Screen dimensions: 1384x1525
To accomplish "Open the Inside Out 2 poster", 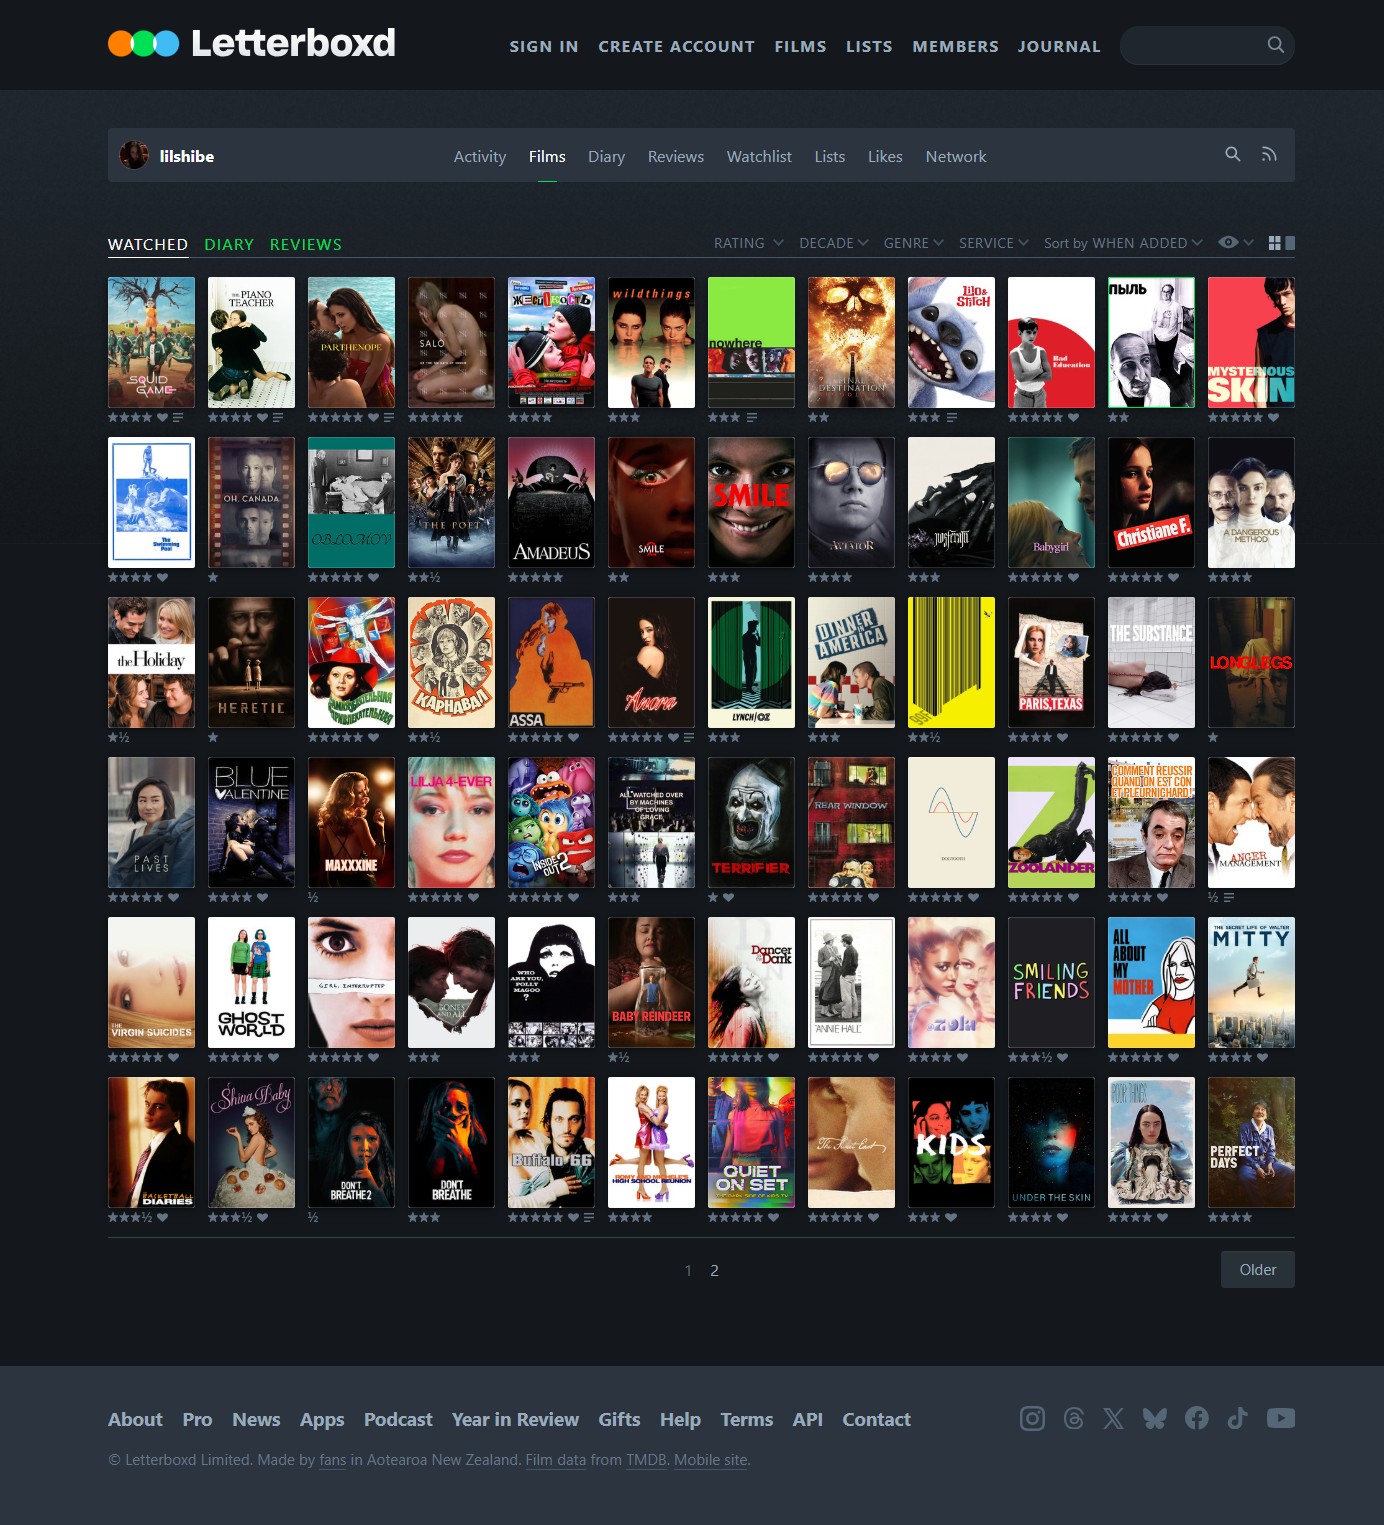I will coord(551,822).
